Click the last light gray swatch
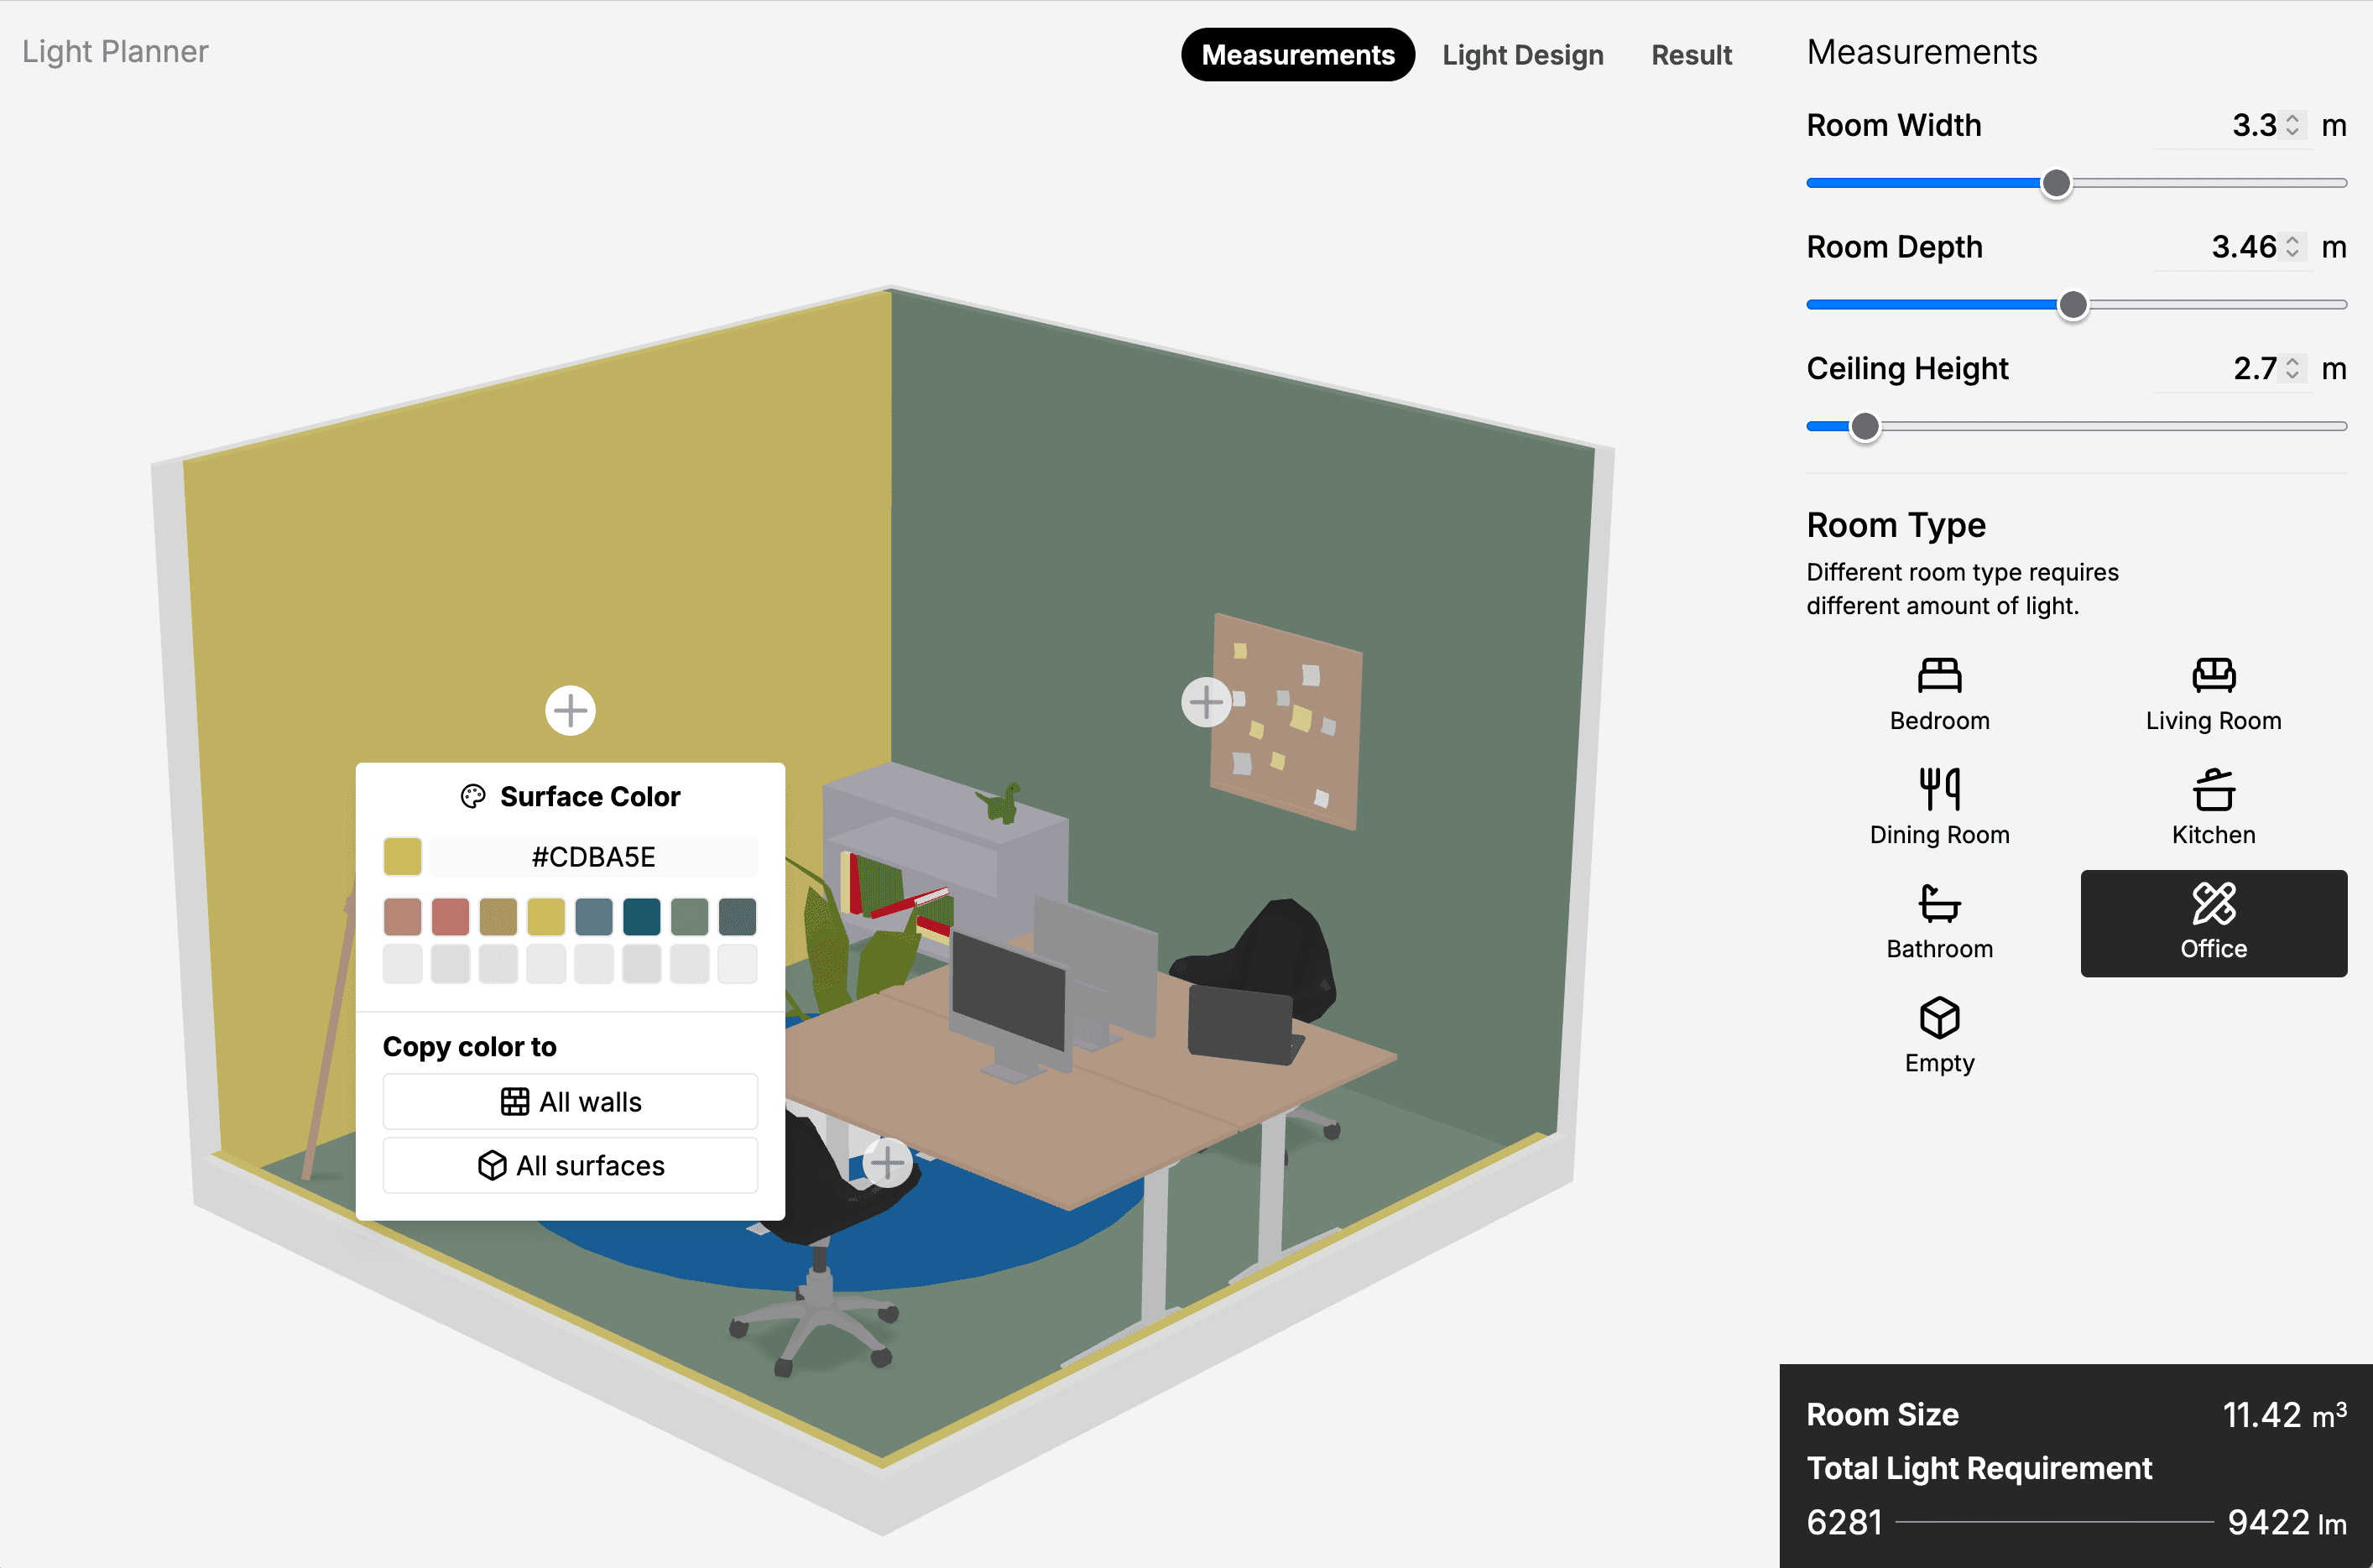Viewport: 2373px width, 1568px height. 738,965
